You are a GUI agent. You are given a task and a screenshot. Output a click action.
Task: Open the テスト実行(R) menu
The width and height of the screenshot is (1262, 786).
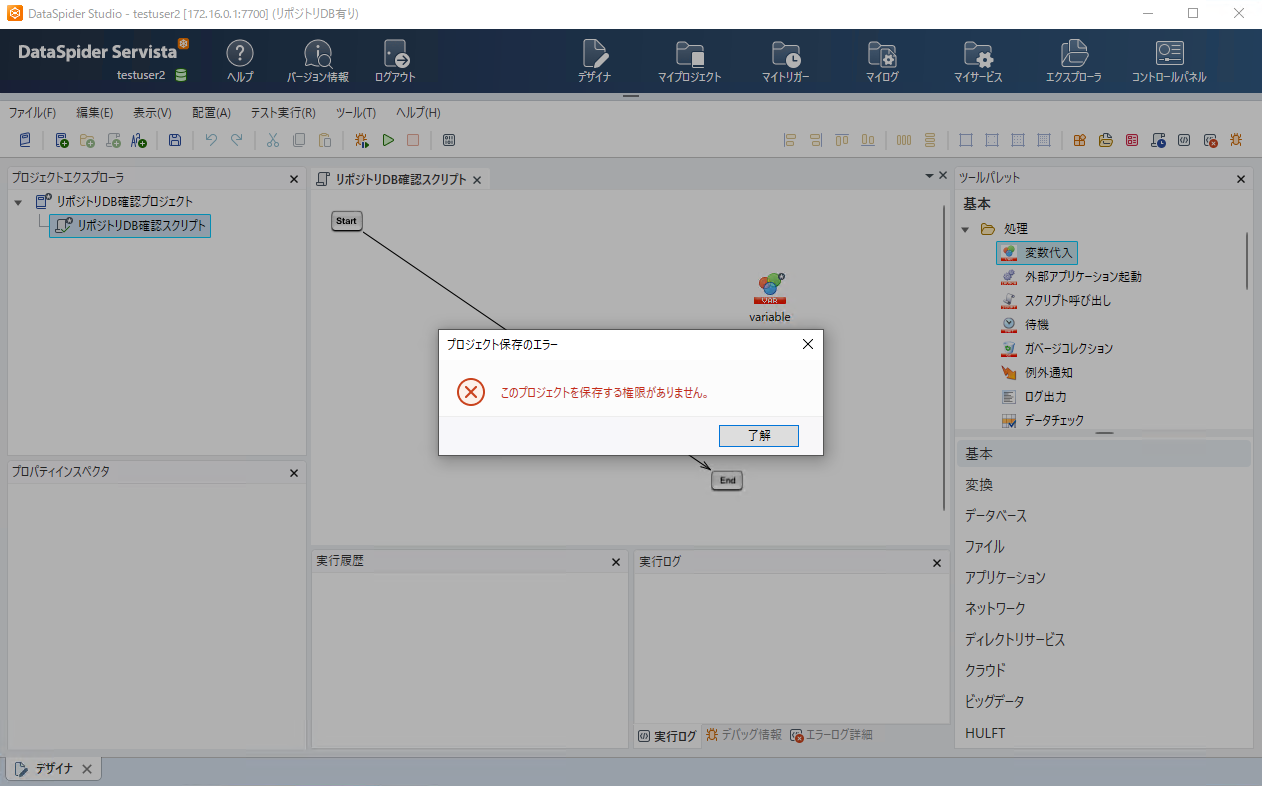point(283,113)
